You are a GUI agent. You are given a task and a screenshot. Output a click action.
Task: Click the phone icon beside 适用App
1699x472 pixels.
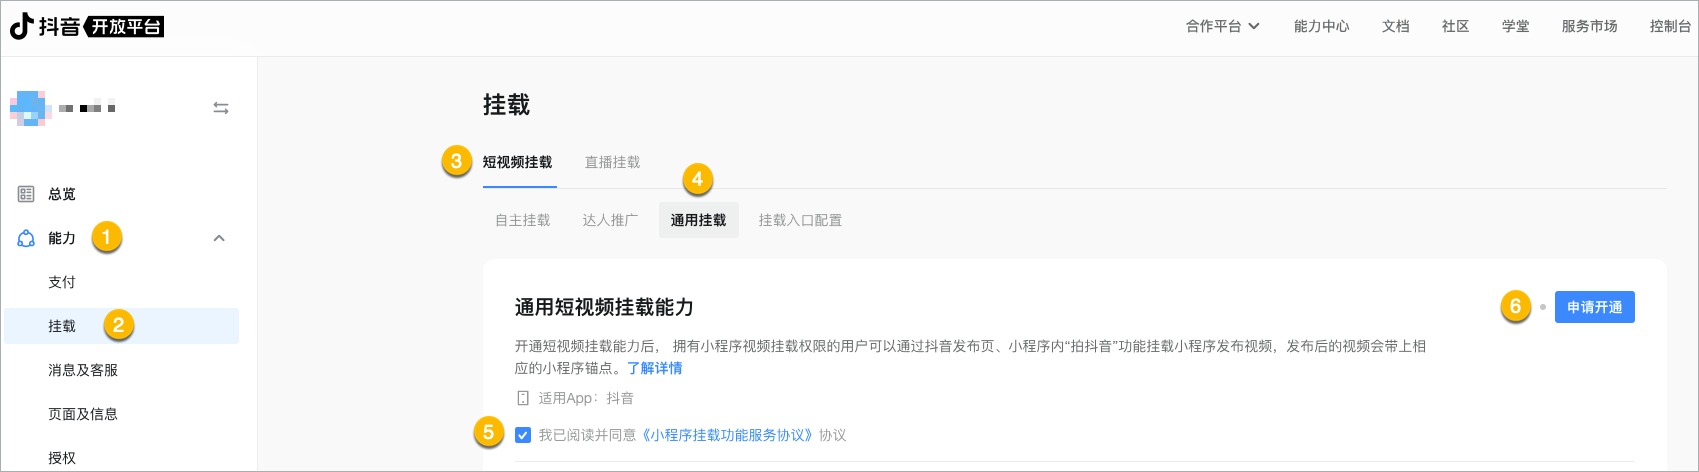click(523, 398)
